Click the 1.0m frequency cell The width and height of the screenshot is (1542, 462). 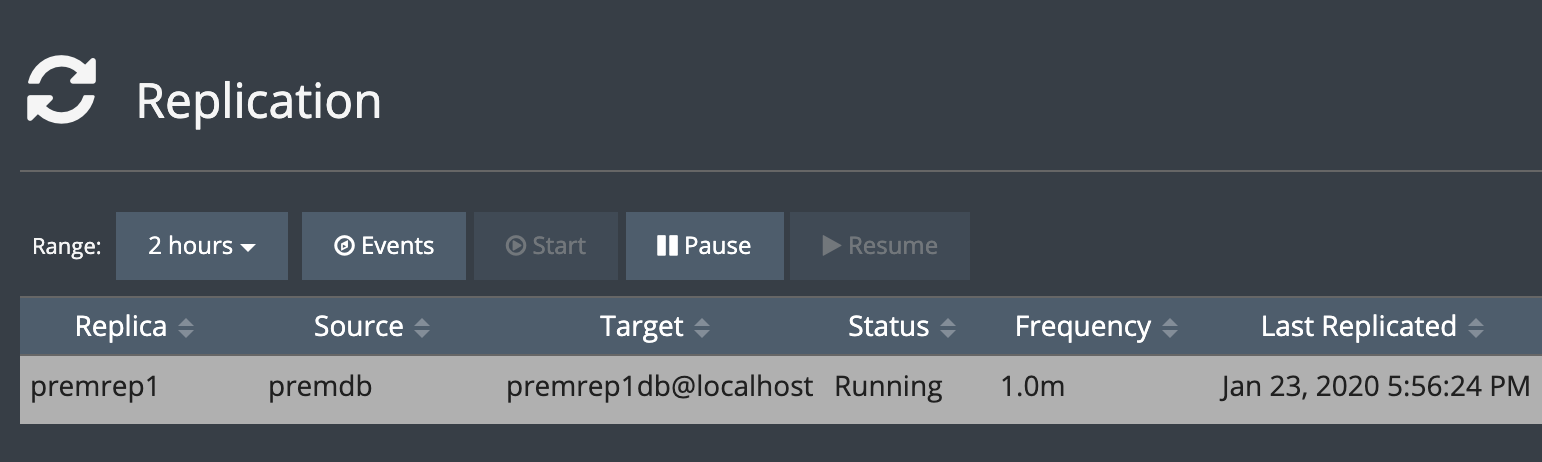(1032, 387)
